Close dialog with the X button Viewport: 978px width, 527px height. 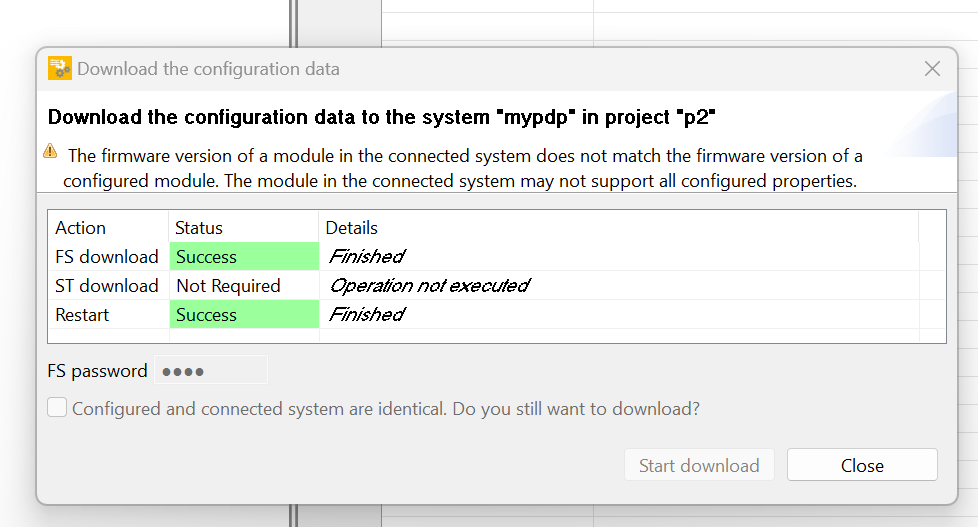point(932,69)
